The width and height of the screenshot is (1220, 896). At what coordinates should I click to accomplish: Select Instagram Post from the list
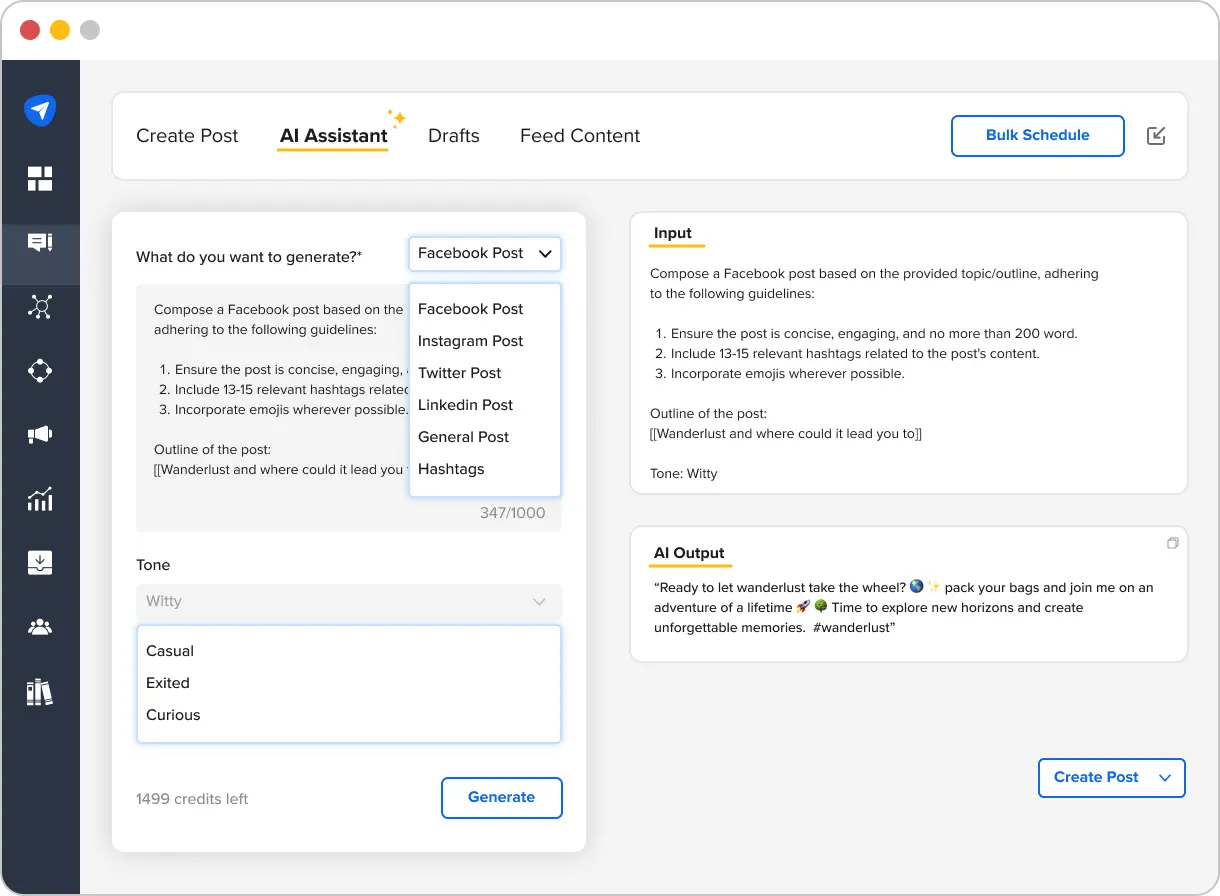tap(470, 341)
